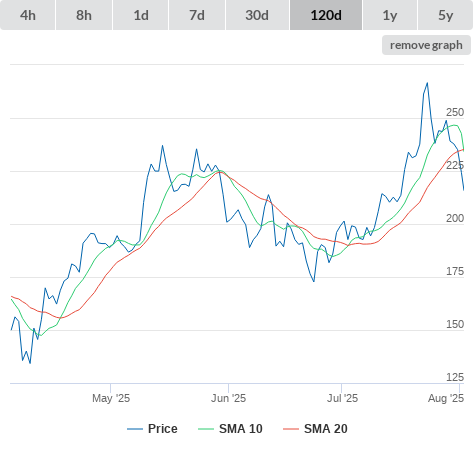The image size is (474, 455).
Task: Click the highest price peak in late July
Action: (427, 83)
